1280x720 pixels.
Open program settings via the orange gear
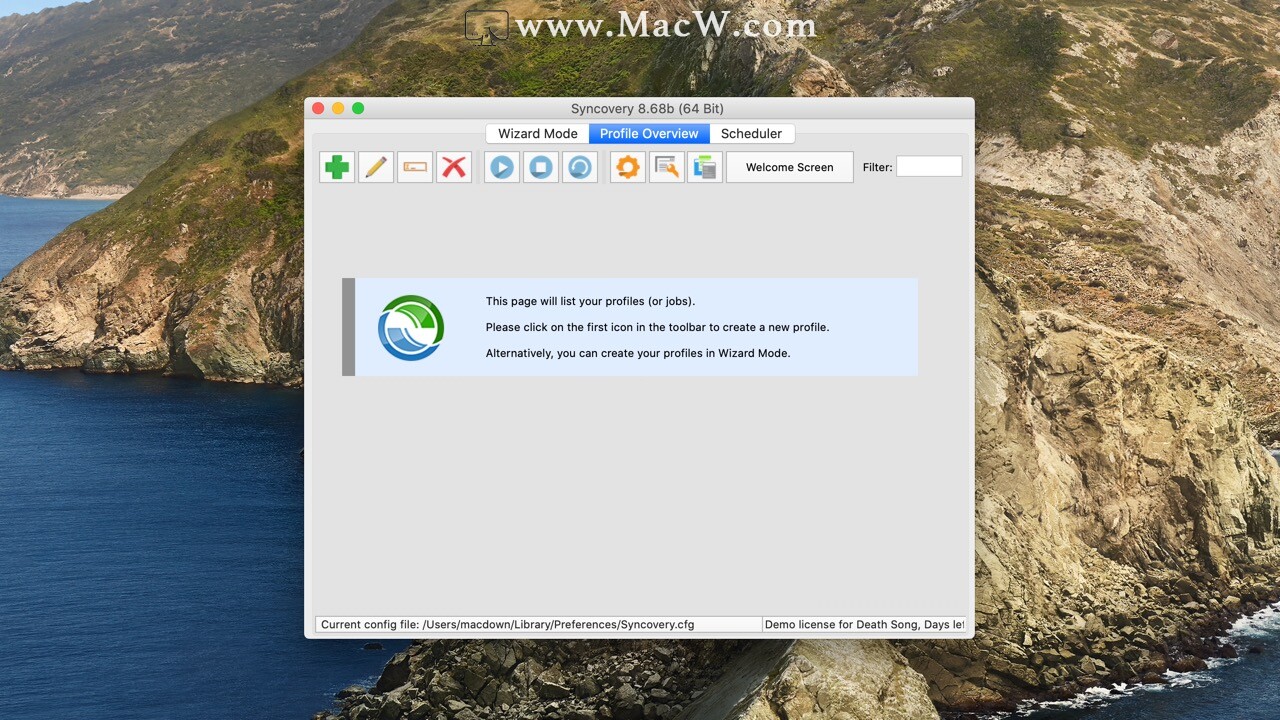coord(628,167)
